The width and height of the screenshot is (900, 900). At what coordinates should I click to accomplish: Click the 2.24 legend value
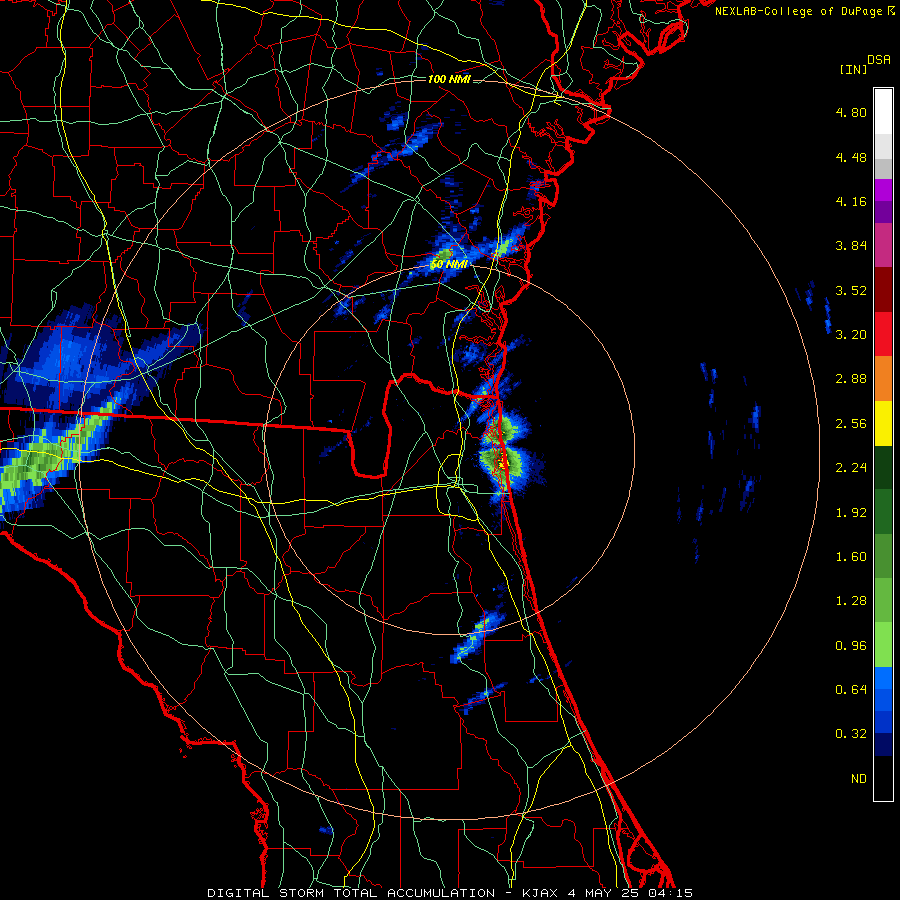click(x=851, y=468)
